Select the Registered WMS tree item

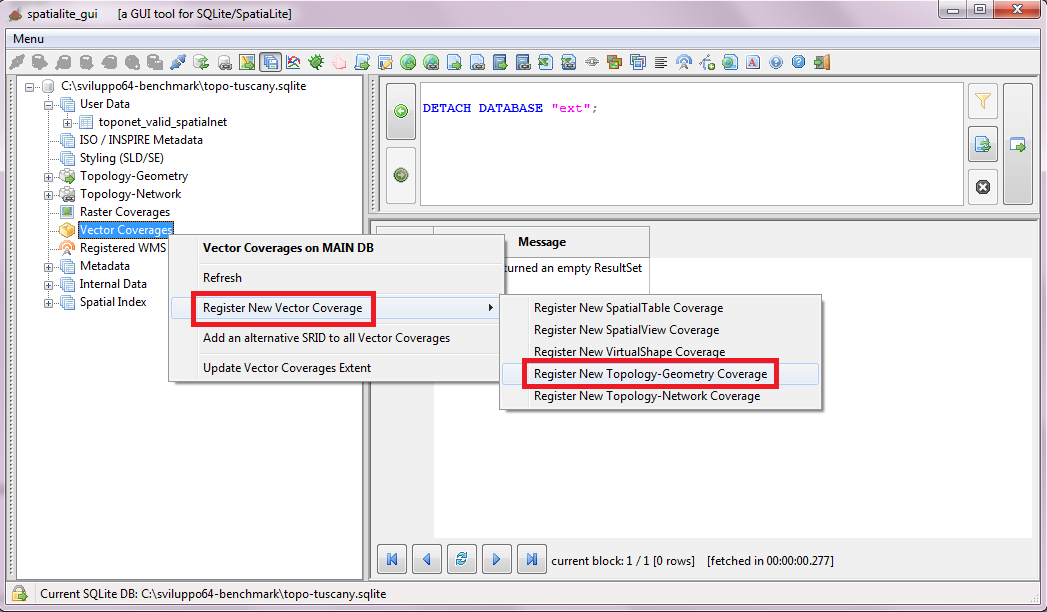(x=123, y=248)
